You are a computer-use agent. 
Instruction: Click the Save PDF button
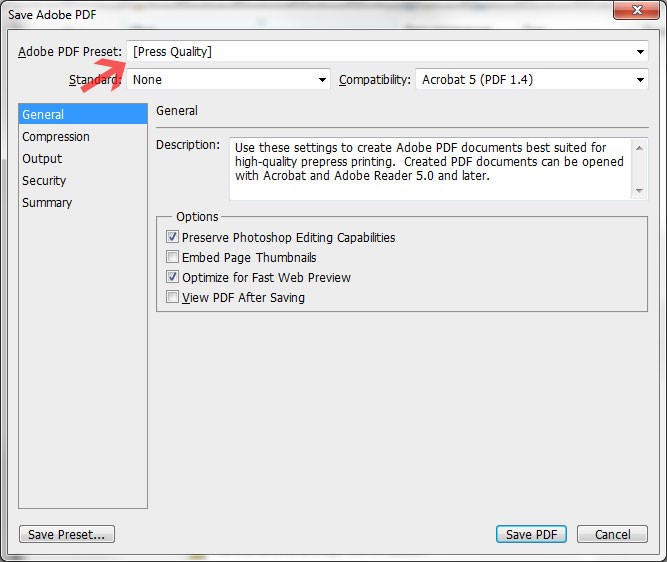tap(531, 534)
